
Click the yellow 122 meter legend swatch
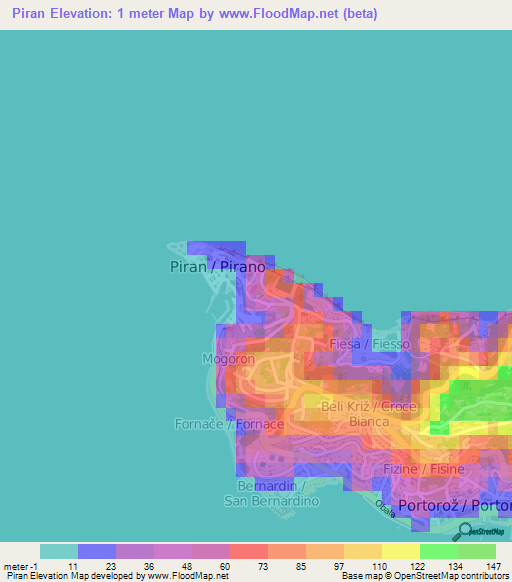pos(401,551)
